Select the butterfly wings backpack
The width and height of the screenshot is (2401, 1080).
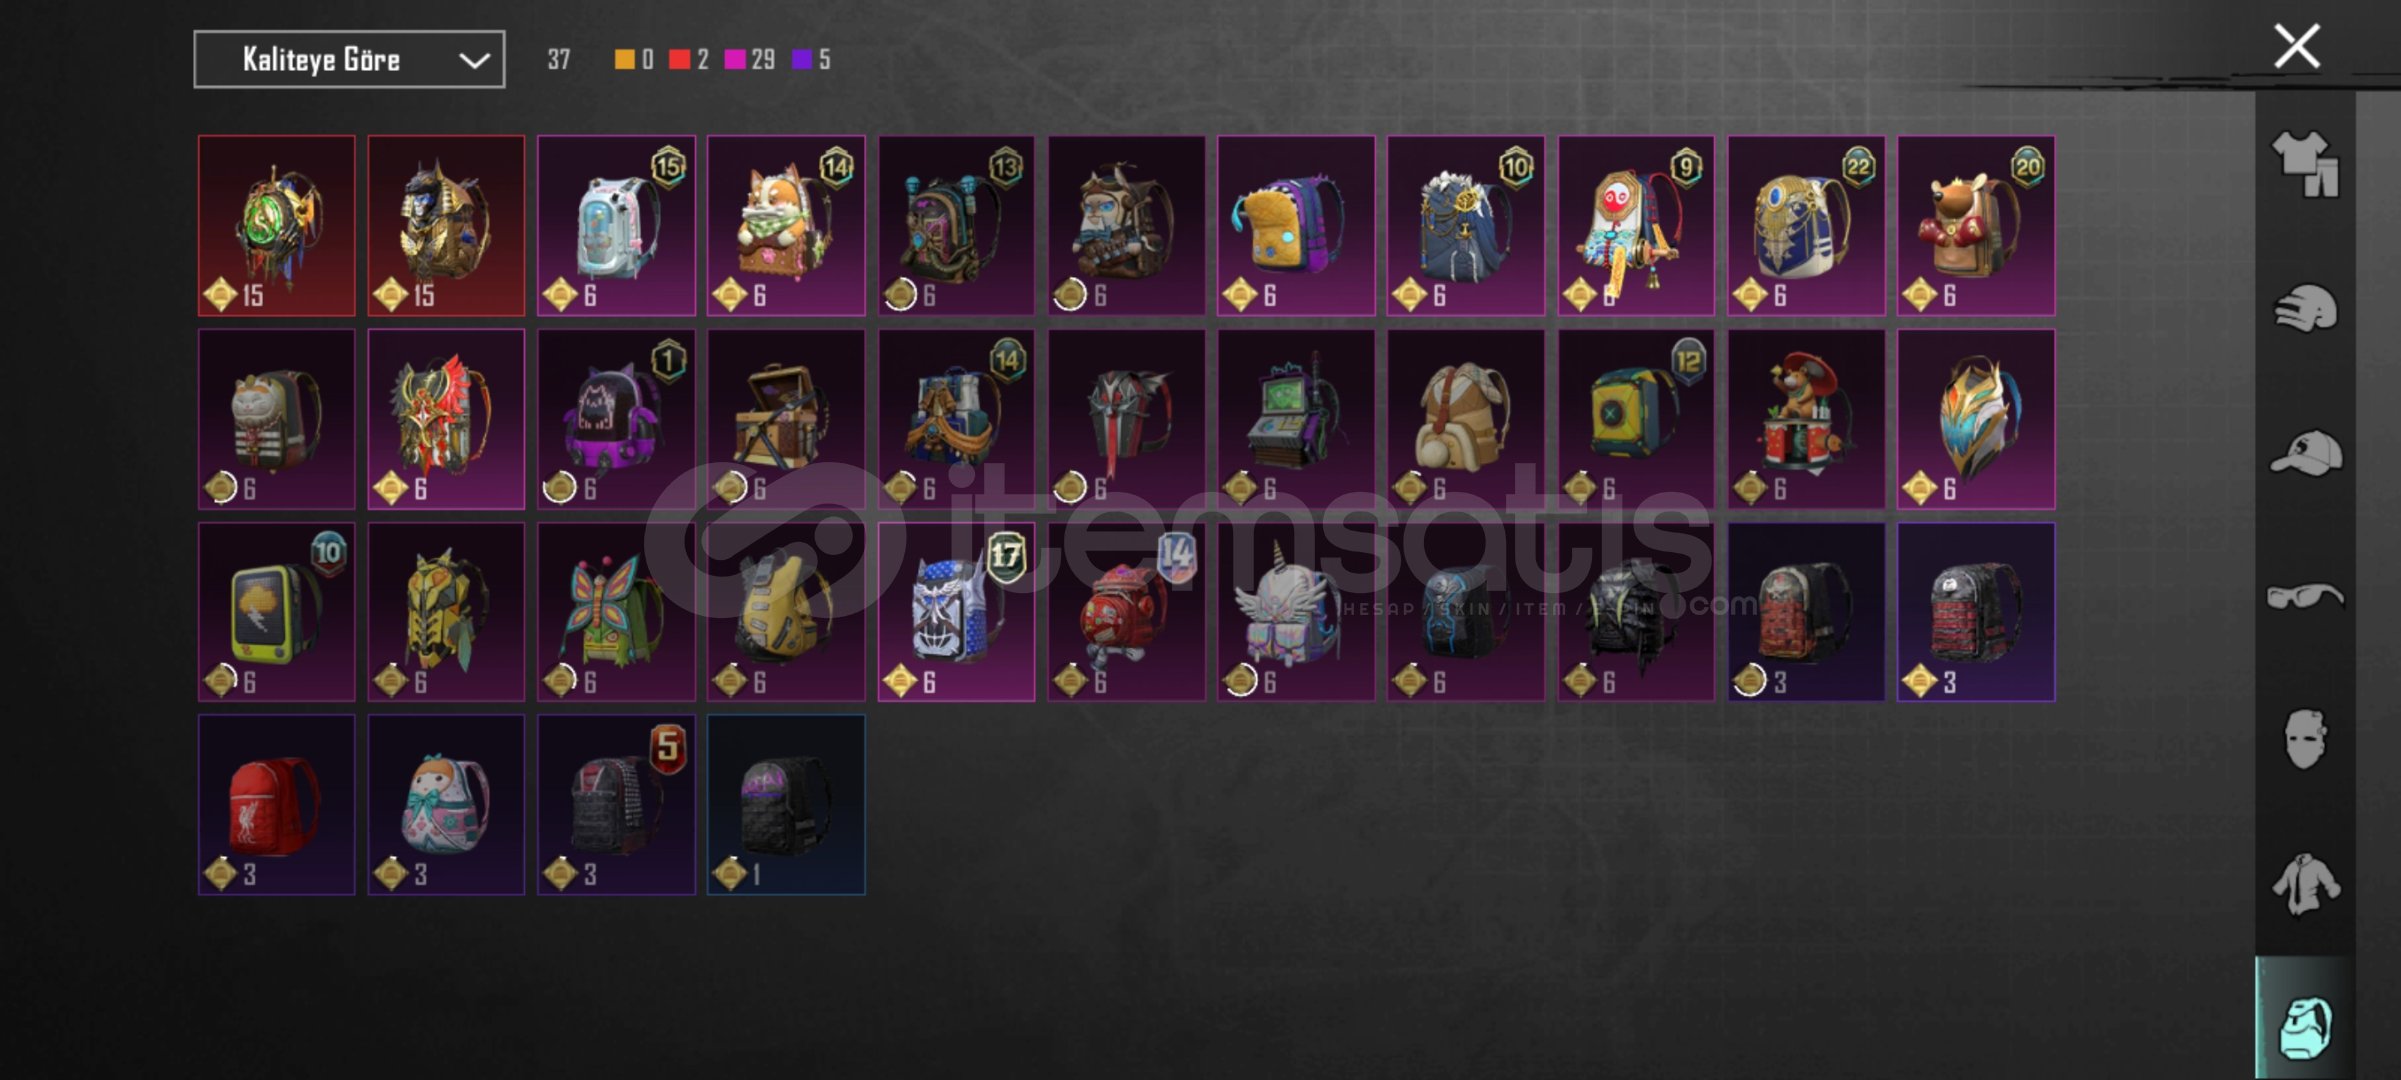tap(616, 612)
